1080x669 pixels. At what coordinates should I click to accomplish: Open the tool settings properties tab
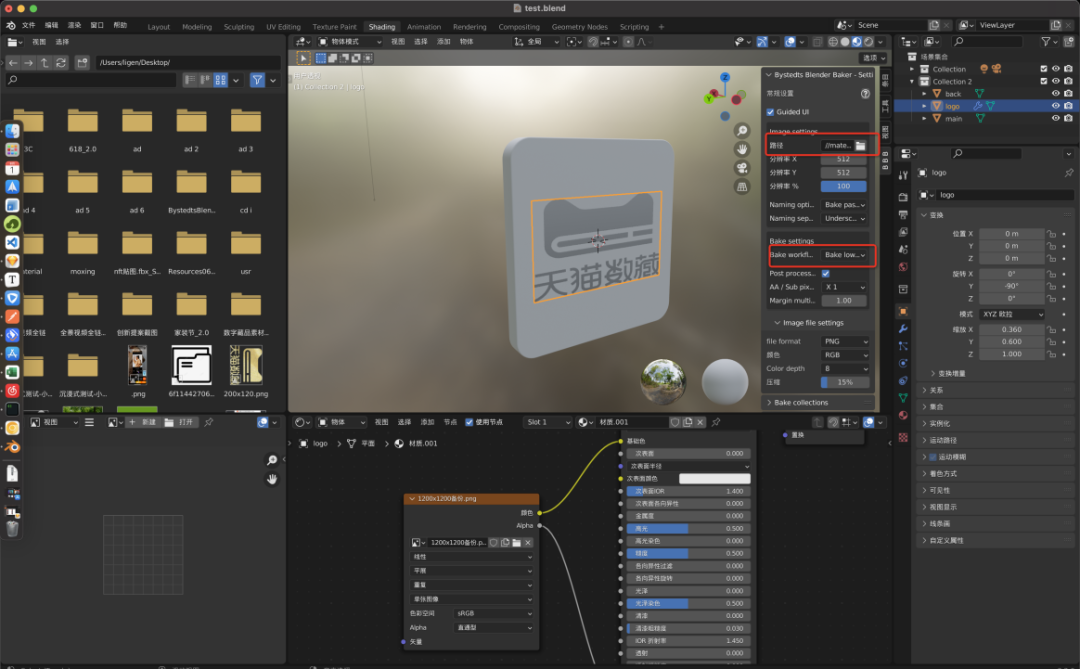pos(903,174)
